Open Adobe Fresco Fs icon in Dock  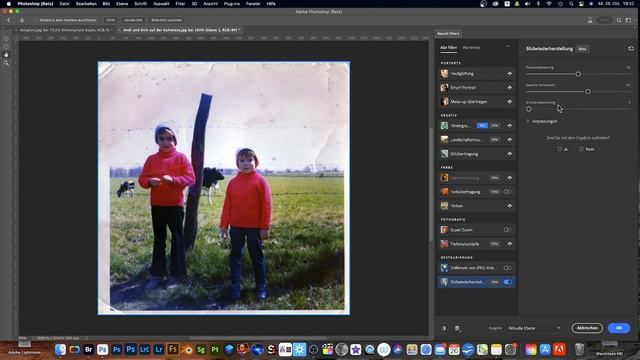pos(173,349)
